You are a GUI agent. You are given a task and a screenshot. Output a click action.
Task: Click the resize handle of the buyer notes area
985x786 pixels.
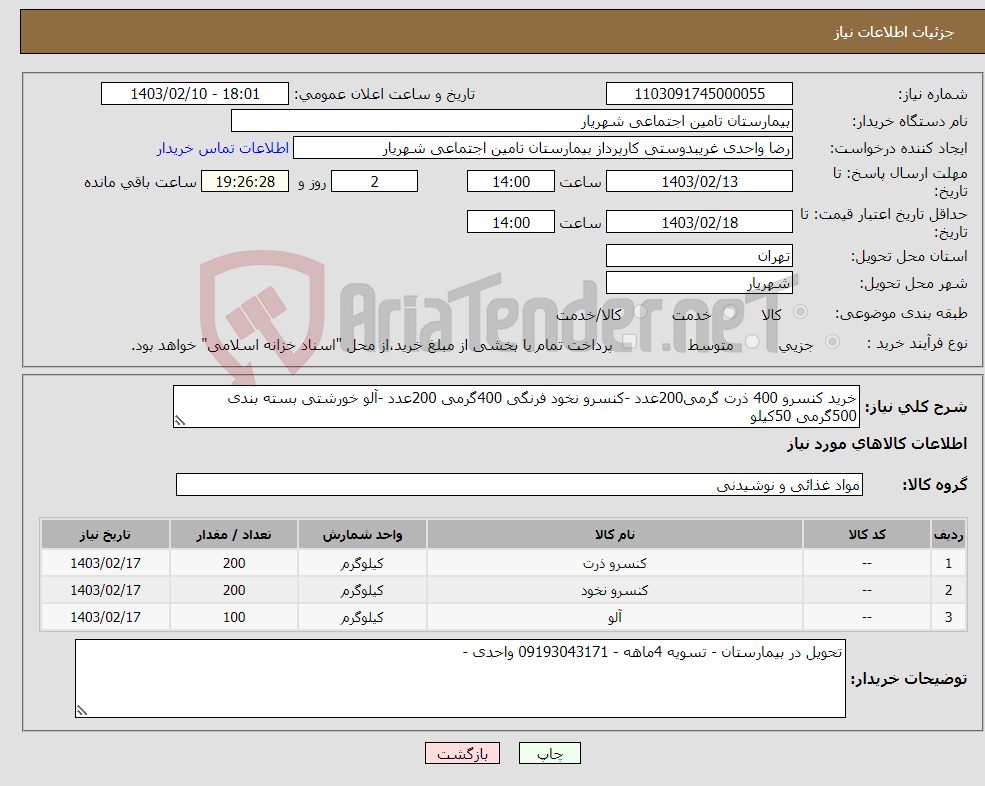(x=82, y=711)
